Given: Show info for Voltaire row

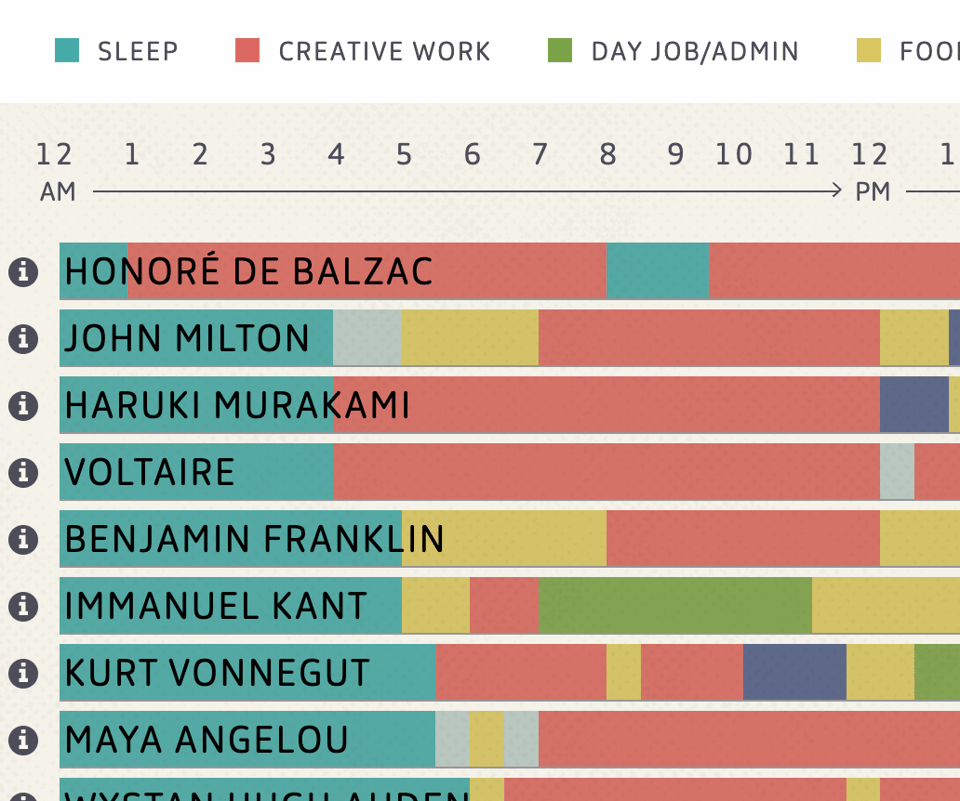Looking at the screenshot, I should 23,473.
